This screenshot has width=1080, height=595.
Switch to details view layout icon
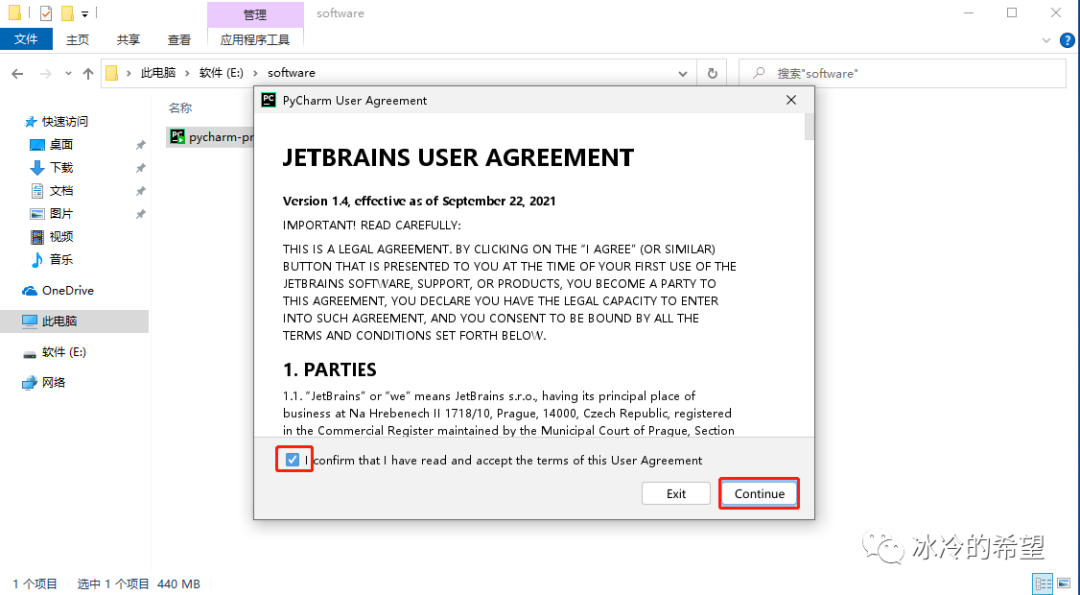[1043, 583]
